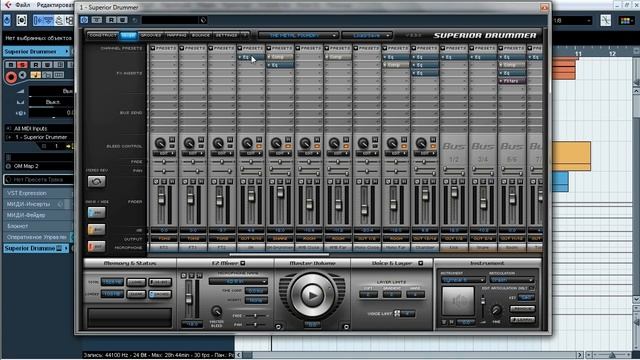This screenshot has height=360, width=640.
Task: Click the Master Bleed knob in EZ Mixer
Action: (x=217, y=312)
